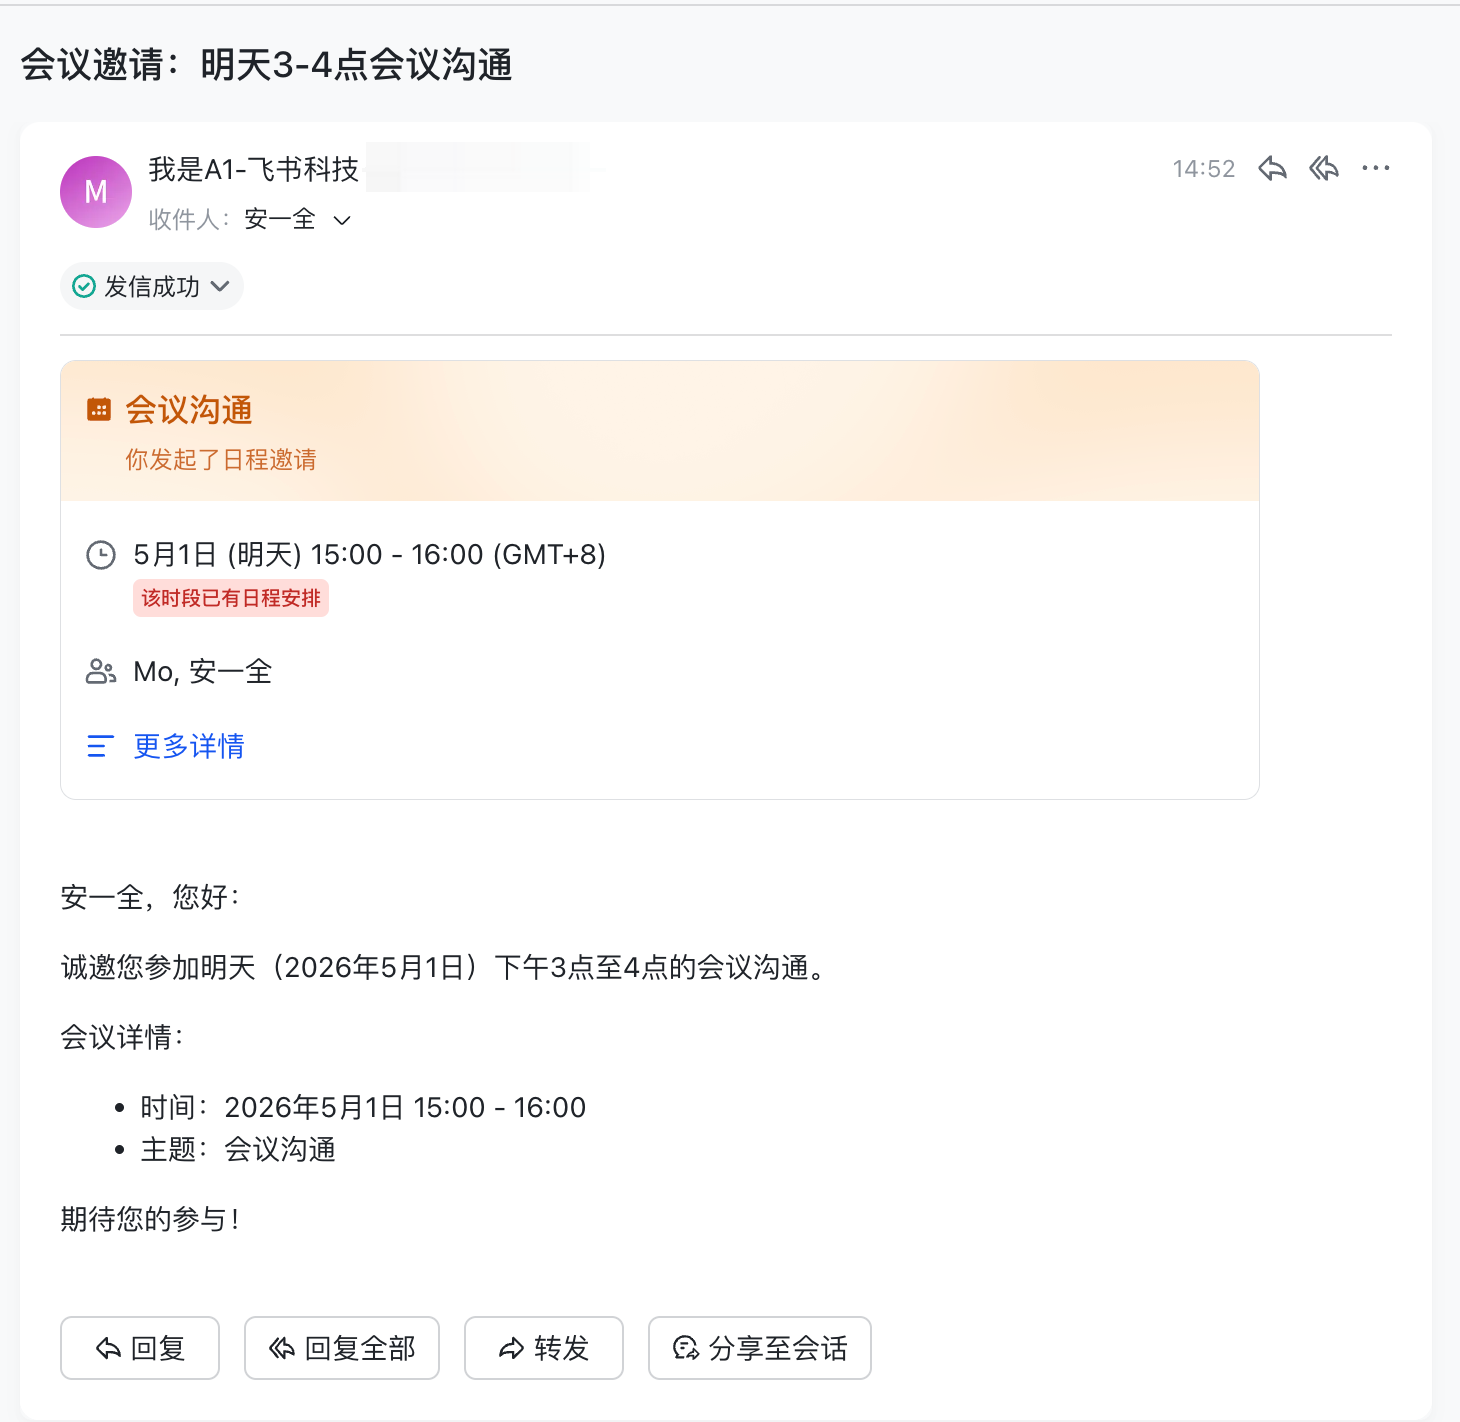Click the sender name 我是A1-飞书科技

click(x=254, y=170)
